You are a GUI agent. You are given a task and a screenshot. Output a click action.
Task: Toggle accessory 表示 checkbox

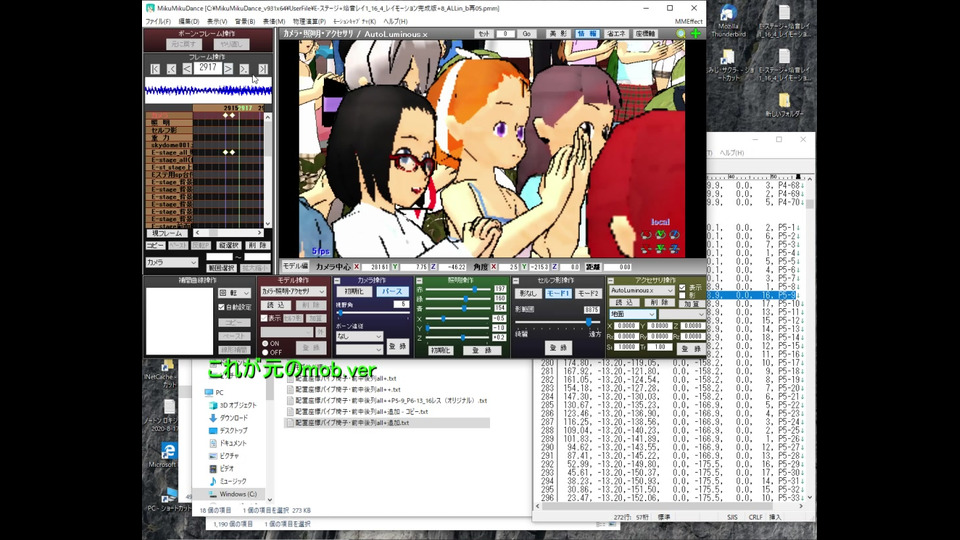(x=682, y=287)
